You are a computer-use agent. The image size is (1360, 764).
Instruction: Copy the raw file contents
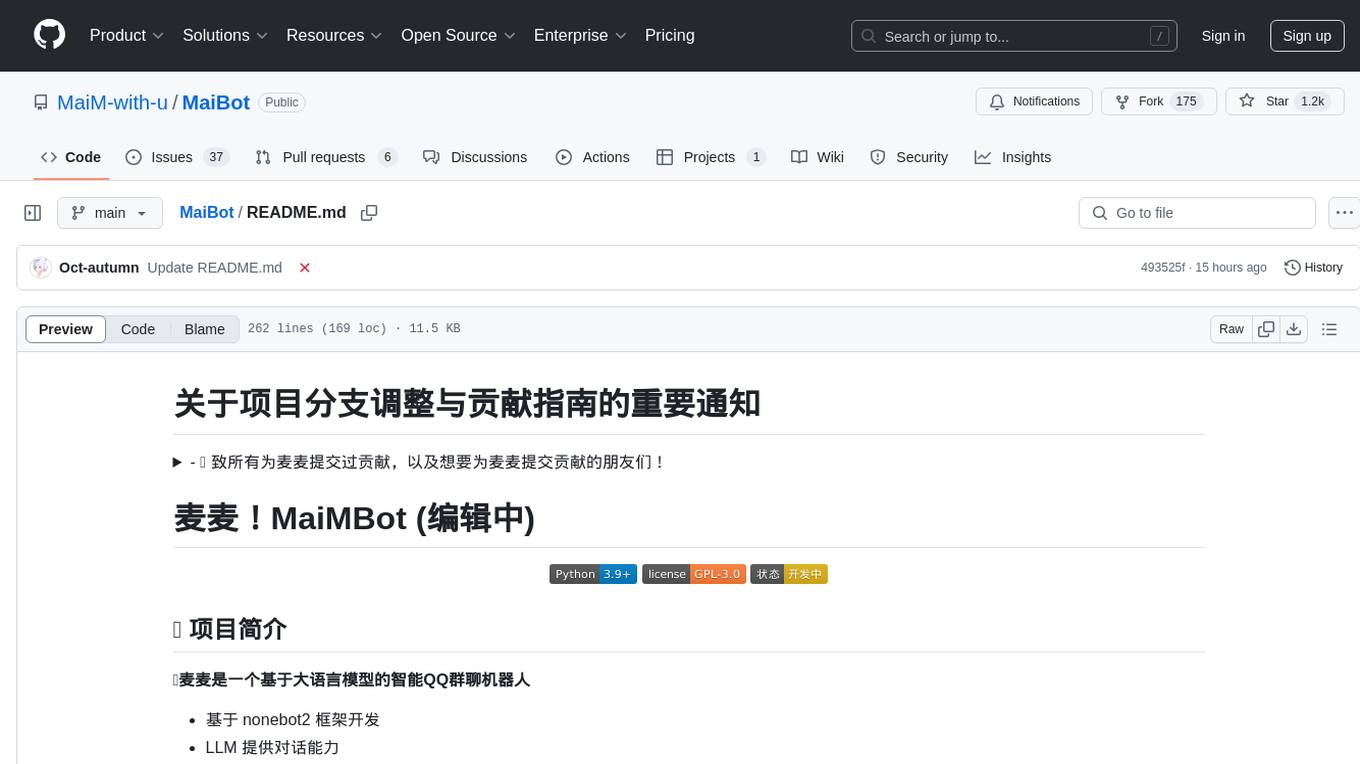(1266, 329)
